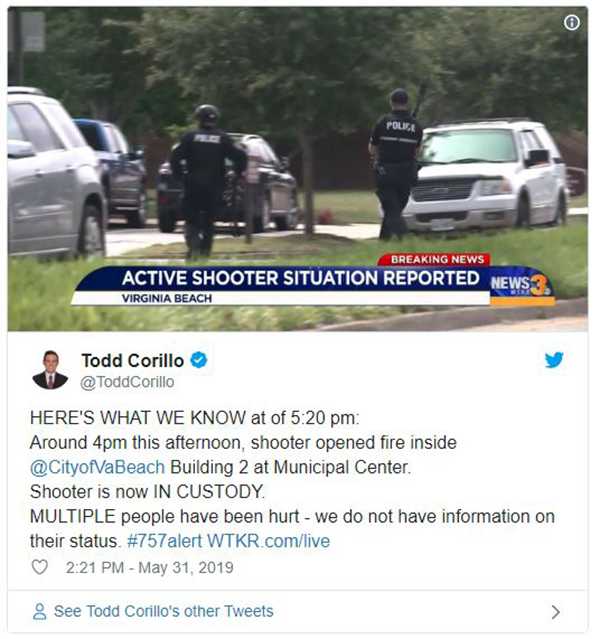The width and height of the screenshot is (600, 639).
Task: Click the person icon beside other Tweets
Action: pyautogui.click(x=40, y=611)
